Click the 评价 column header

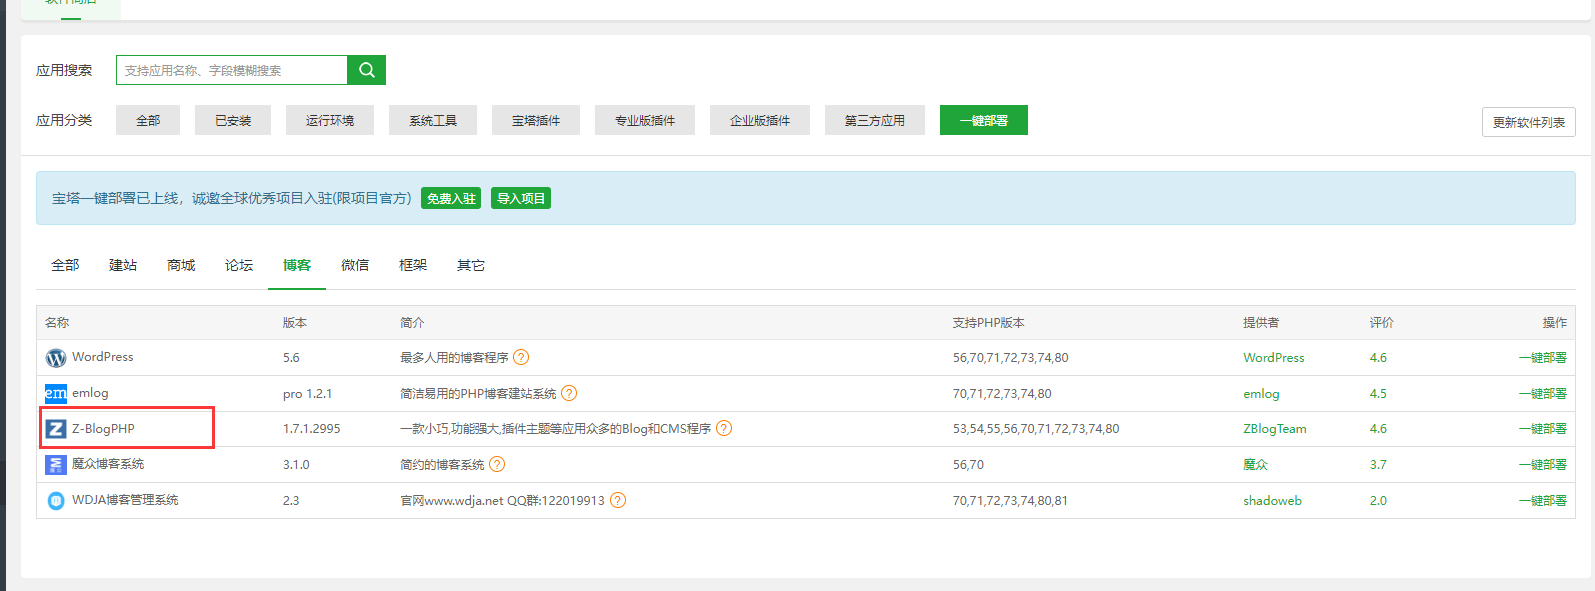1381,322
